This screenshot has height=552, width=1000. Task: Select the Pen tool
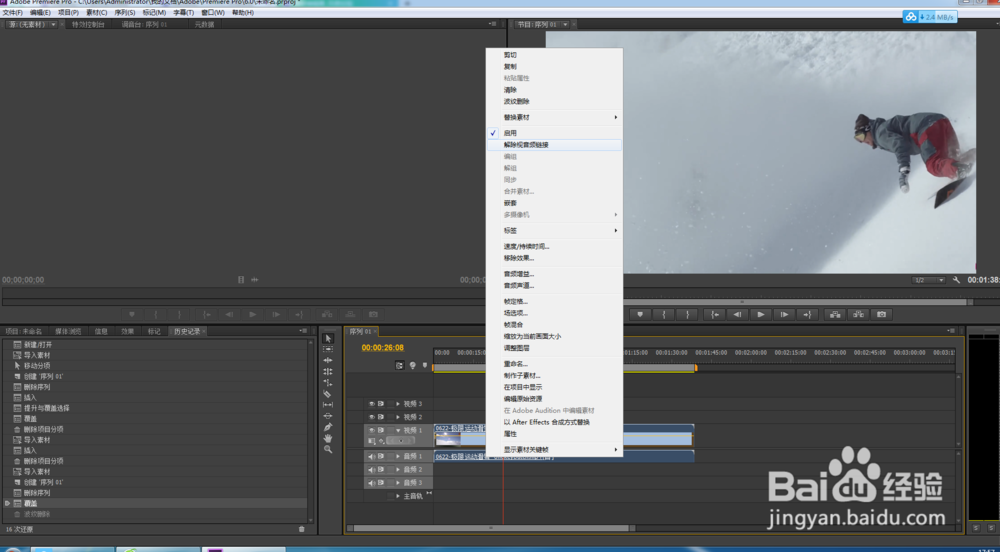tap(328, 427)
